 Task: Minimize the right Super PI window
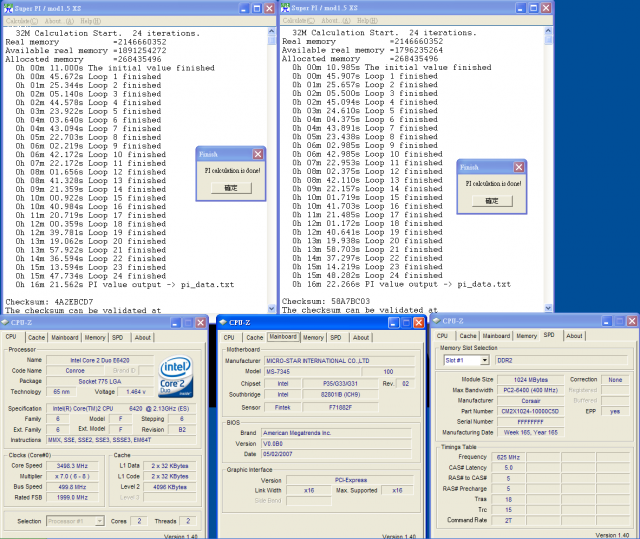(520, 8)
